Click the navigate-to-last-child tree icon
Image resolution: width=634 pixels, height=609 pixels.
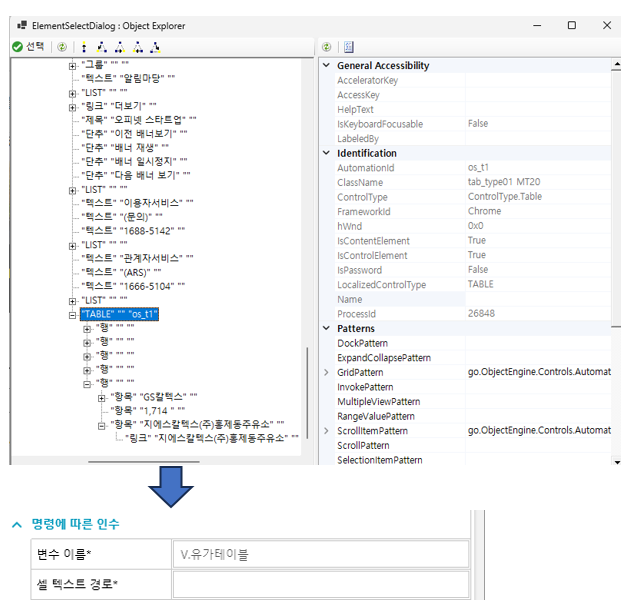coord(155,47)
